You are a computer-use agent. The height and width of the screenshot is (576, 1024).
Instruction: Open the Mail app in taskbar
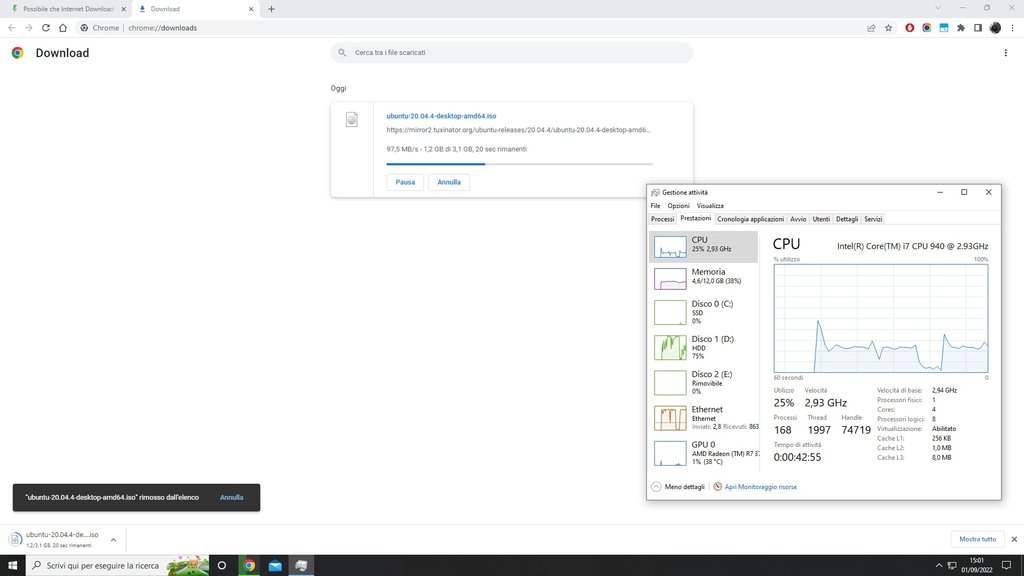coord(275,565)
